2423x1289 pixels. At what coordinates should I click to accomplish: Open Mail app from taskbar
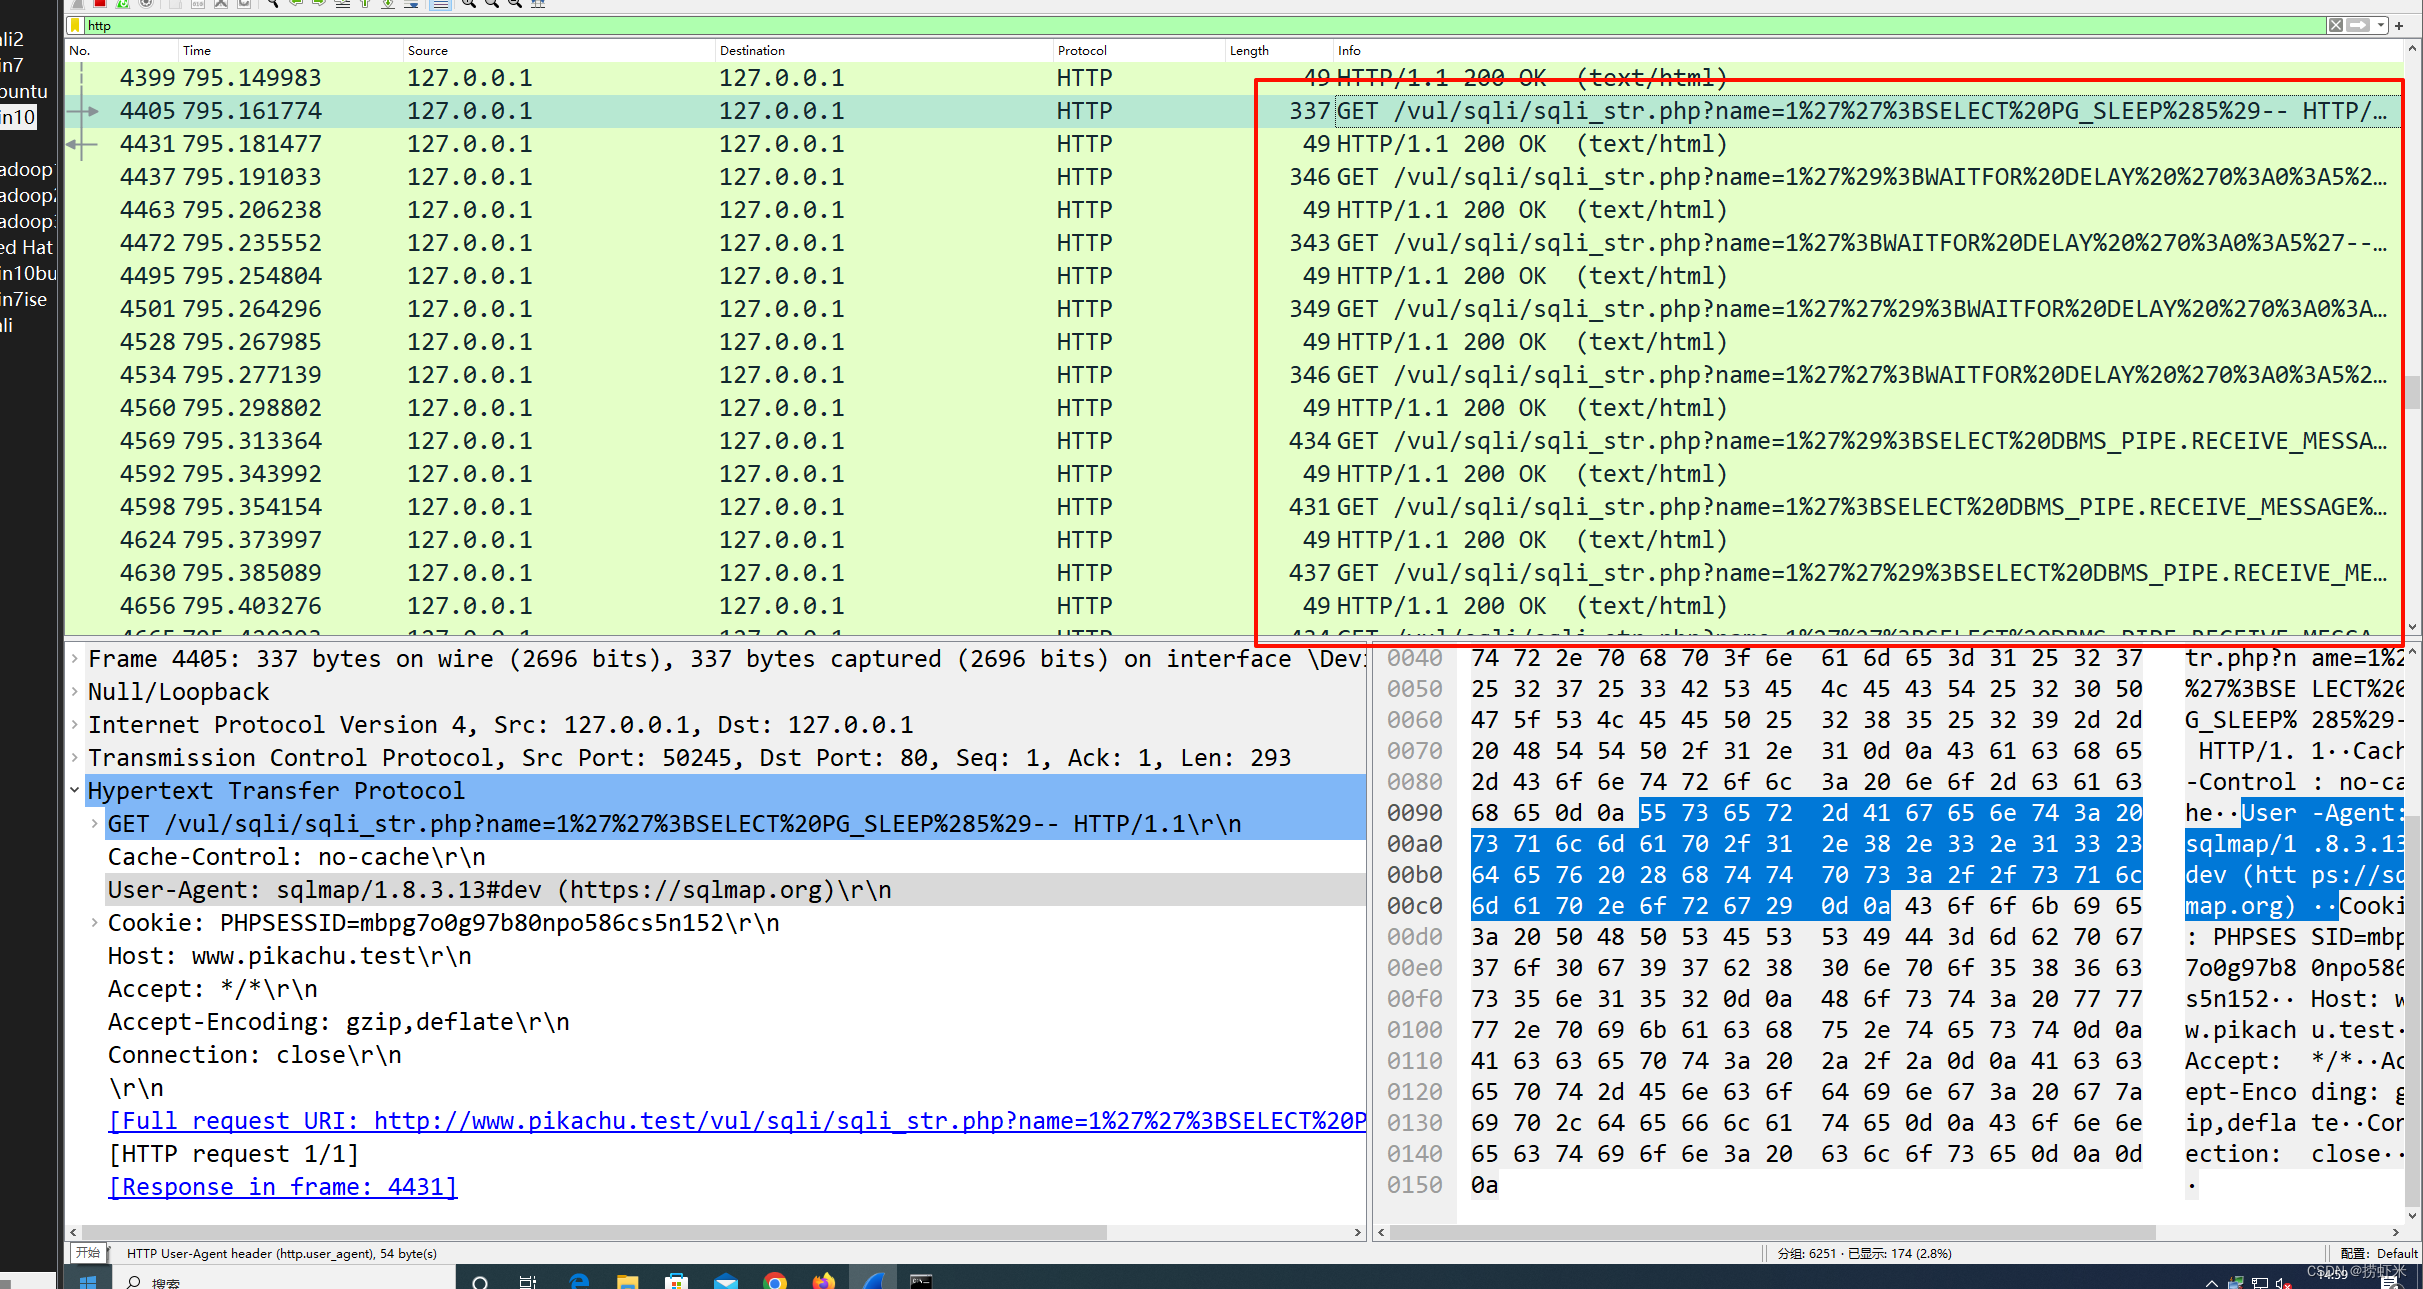[726, 1280]
